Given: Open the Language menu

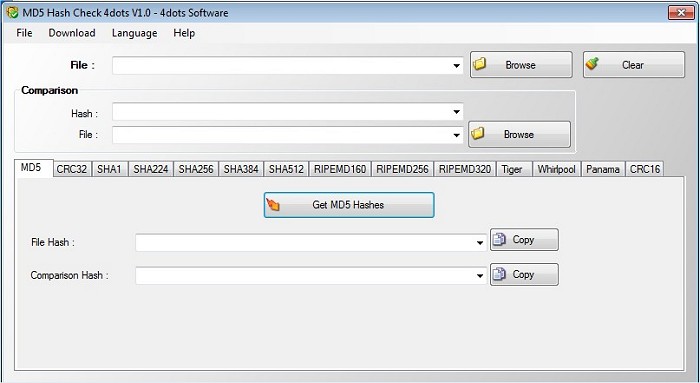Looking at the screenshot, I should 134,33.
